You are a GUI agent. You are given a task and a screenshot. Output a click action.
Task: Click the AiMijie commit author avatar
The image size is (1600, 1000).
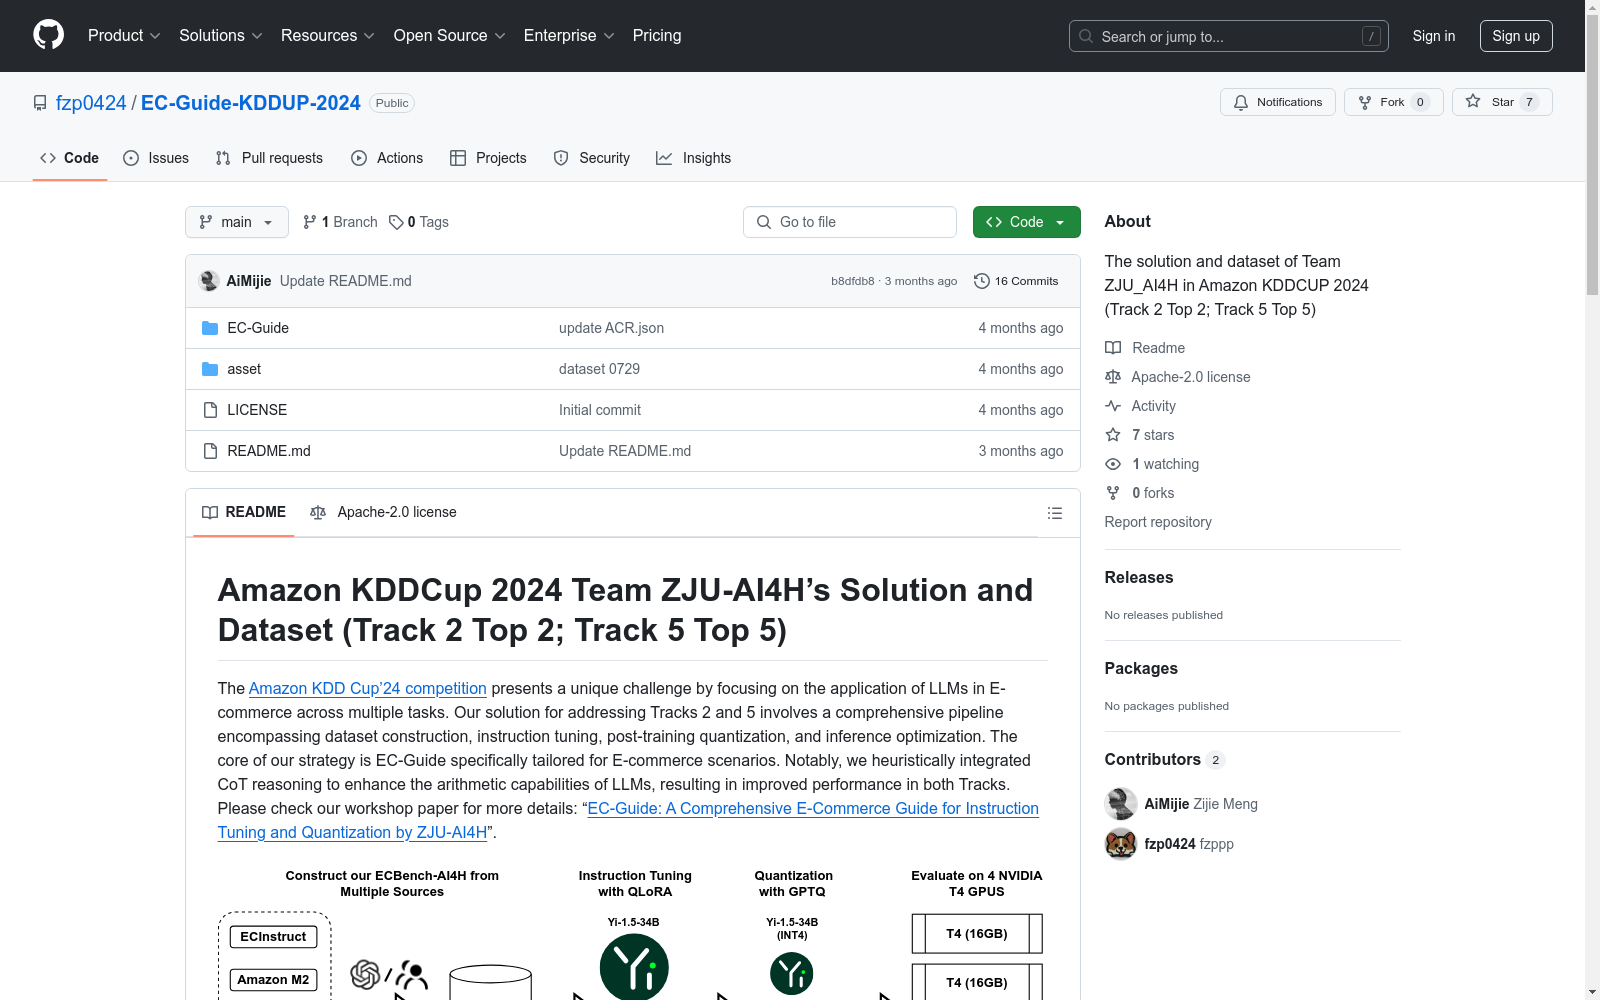click(209, 281)
